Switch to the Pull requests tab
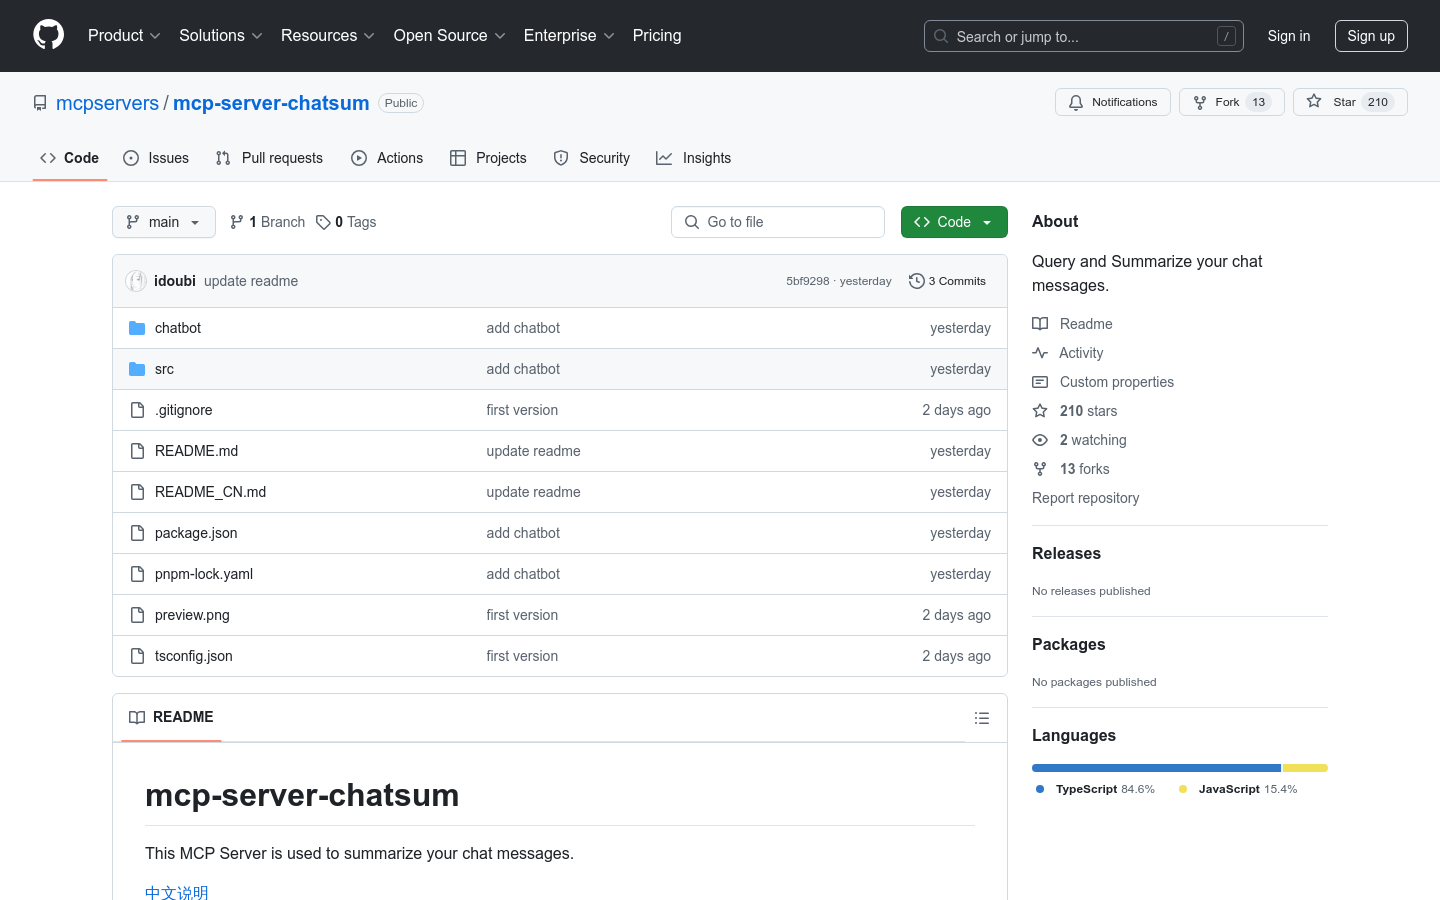This screenshot has width=1440, height=900. coord(269,158)
